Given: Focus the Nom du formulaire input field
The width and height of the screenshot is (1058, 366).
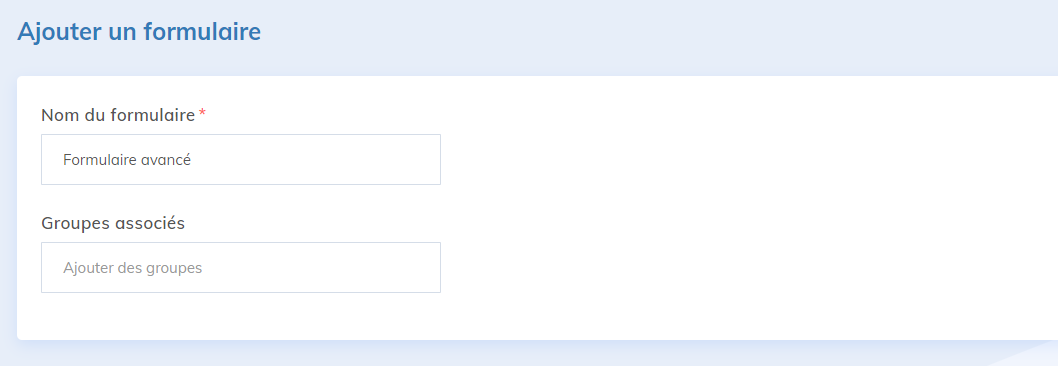Looking at the screenshot, I should coord(241,159).
